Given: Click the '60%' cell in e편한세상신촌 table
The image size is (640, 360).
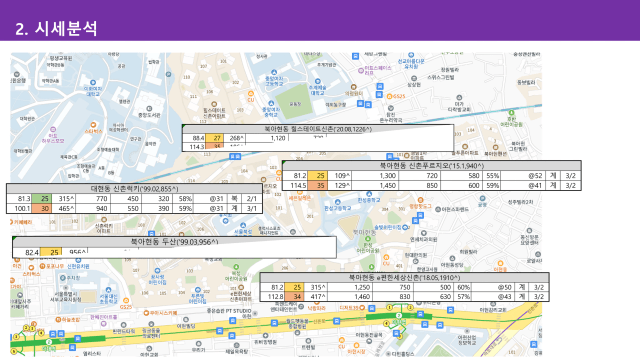Looking at the screenshot, I should [462, 287].
